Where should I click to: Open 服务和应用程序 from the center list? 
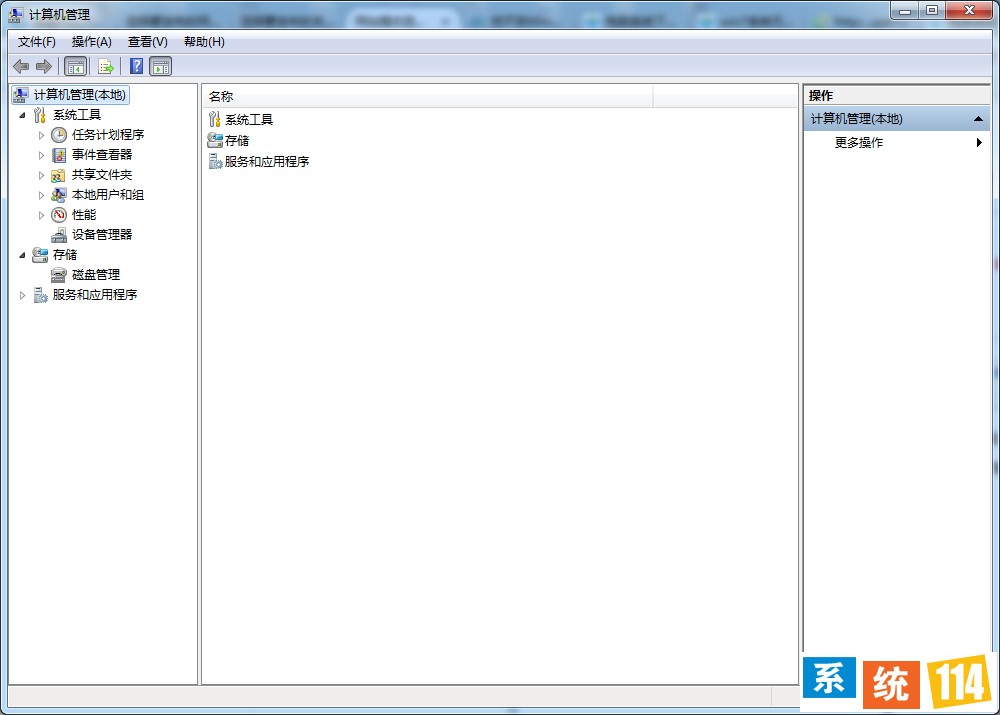tap(266, 162)
